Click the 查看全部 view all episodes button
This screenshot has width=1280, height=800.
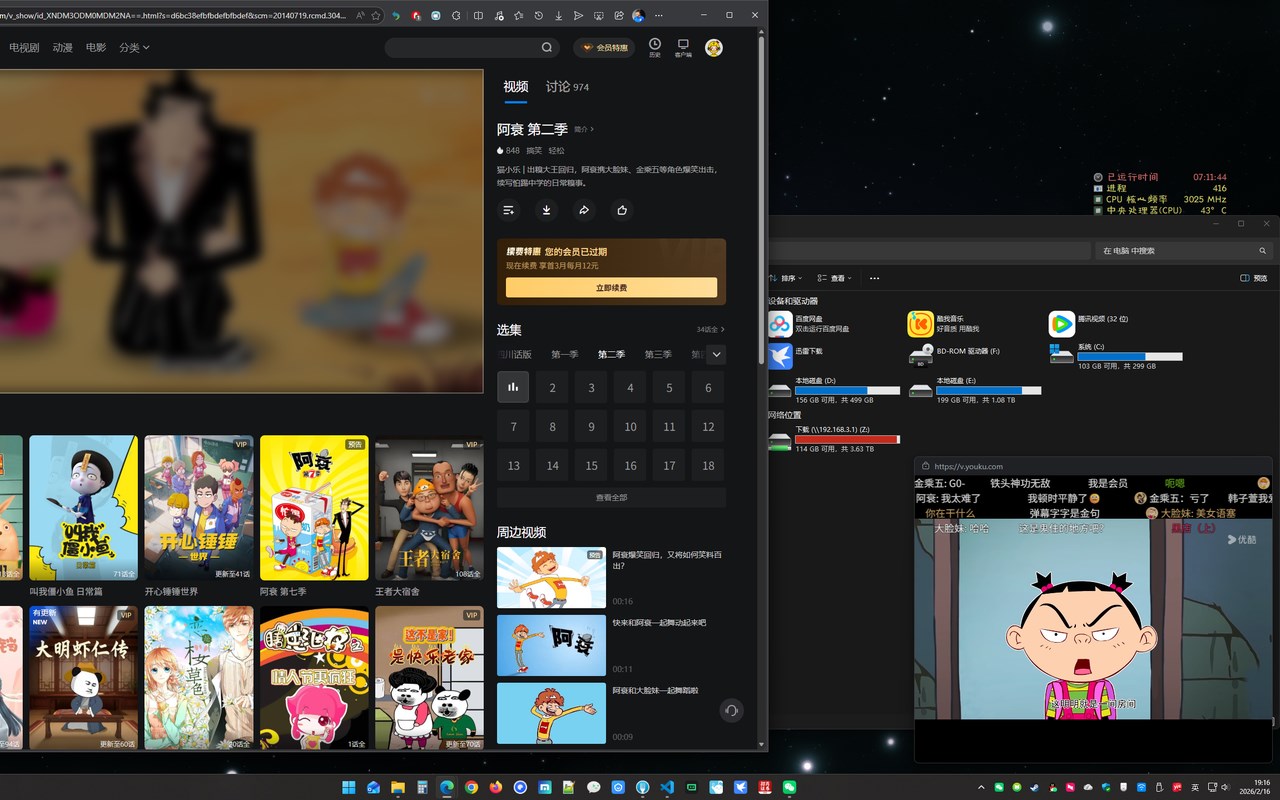(611, 497)
